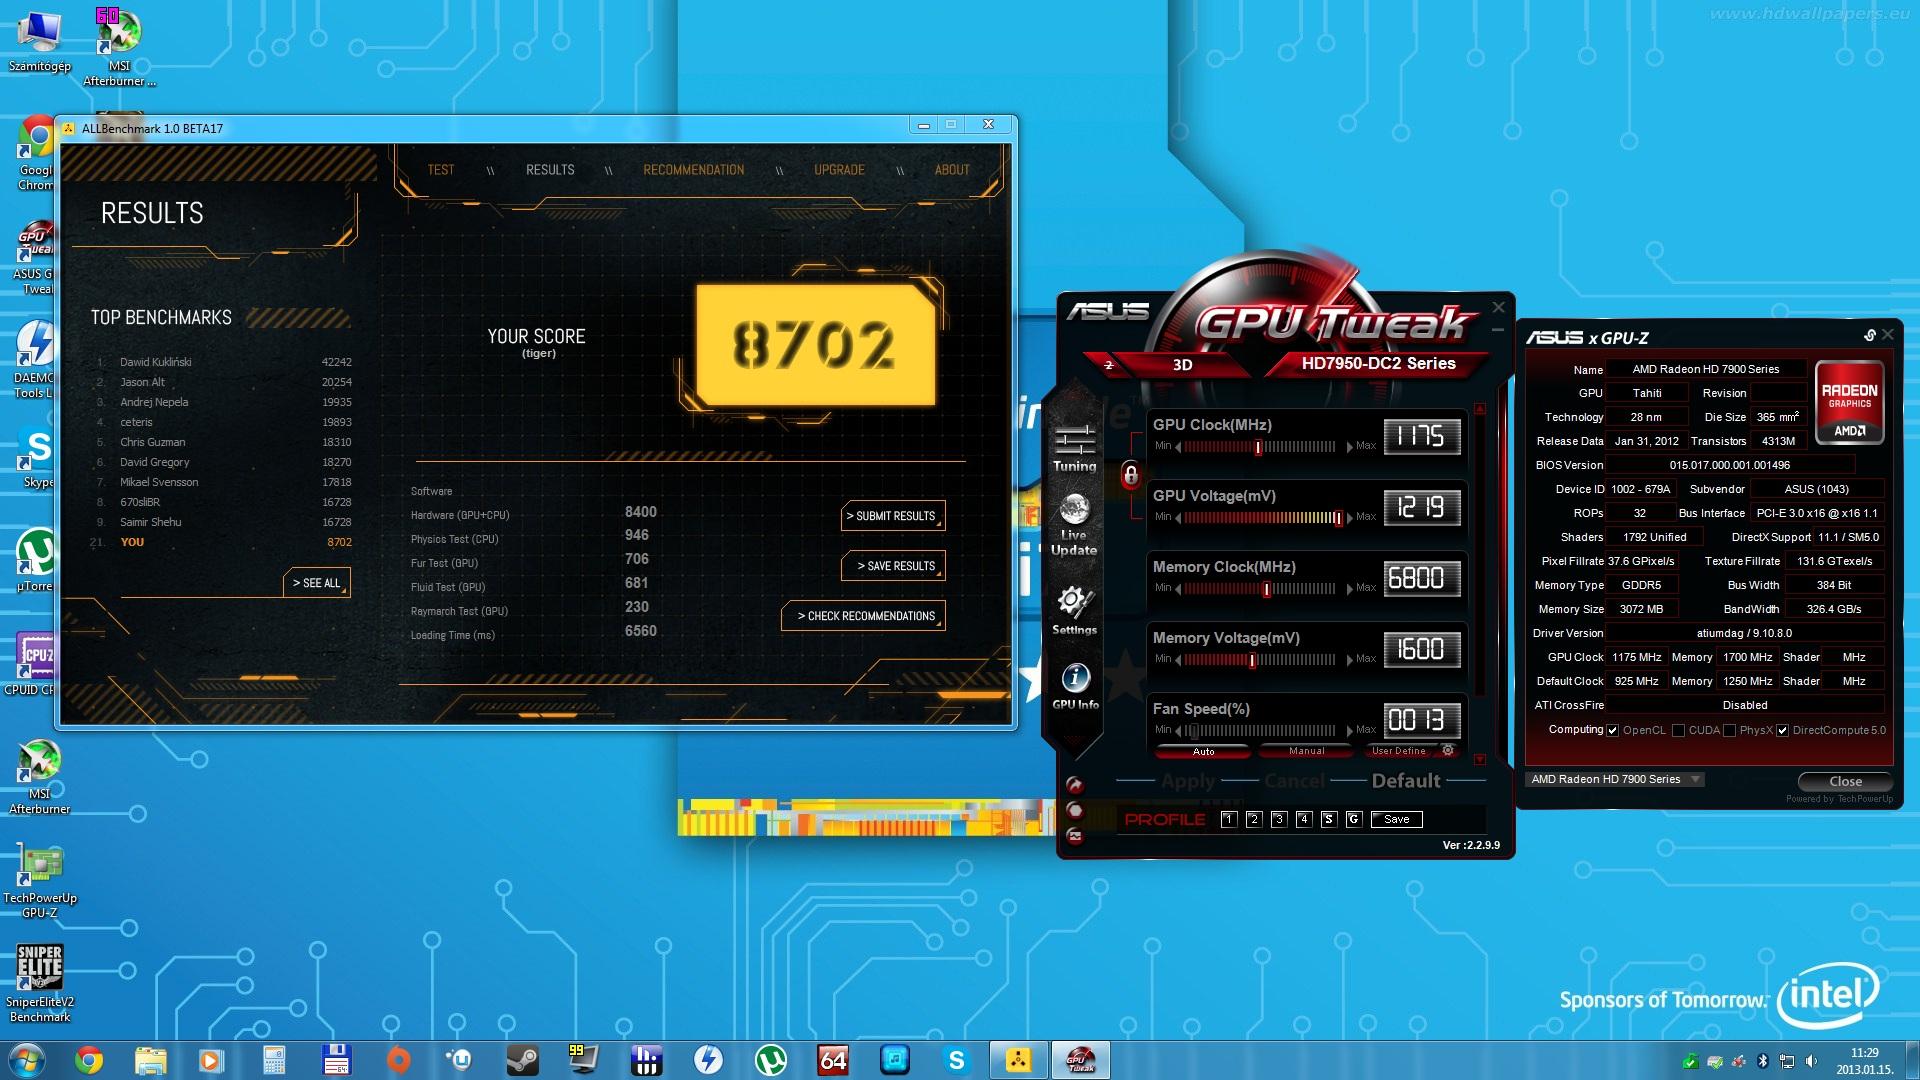Open the Settings section of GPU Tweak
The image size is (1920, 1080).
(1074, 610)
